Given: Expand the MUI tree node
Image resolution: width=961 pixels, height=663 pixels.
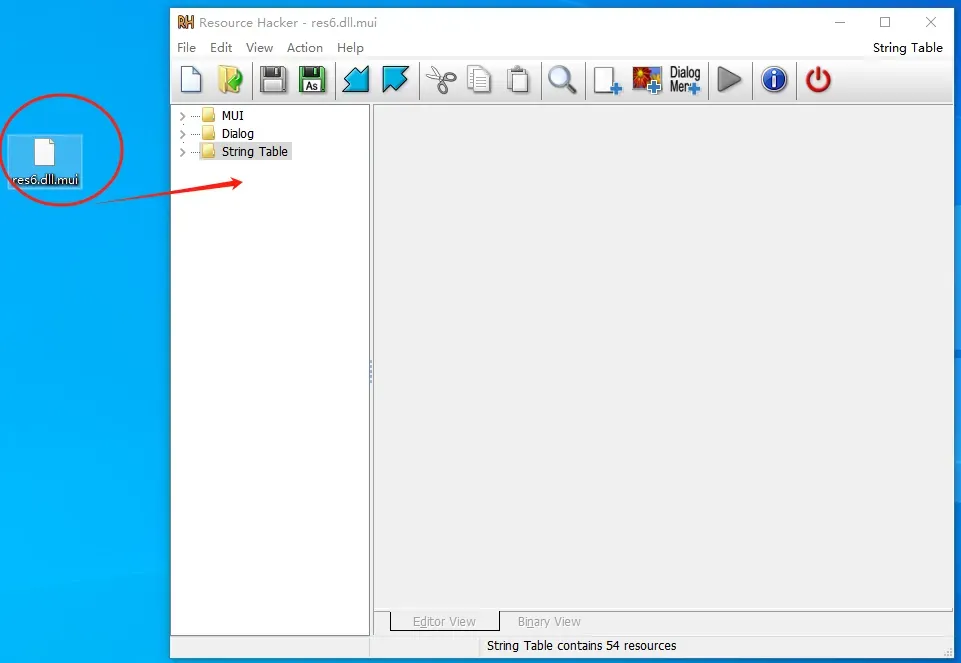Looking at the screenshot, I should pyautogui.click(x=182, y=116).
